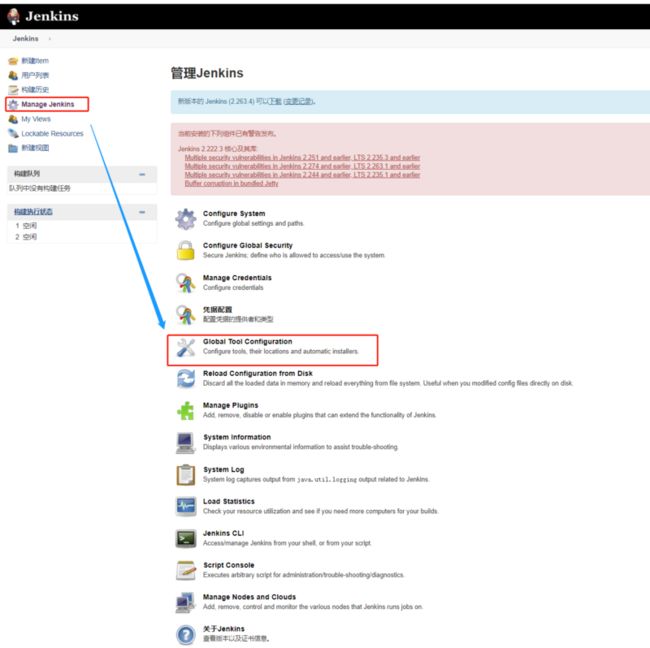Click the new Item icon in sidebar
650x648 pixels.
tap(13, 61)
